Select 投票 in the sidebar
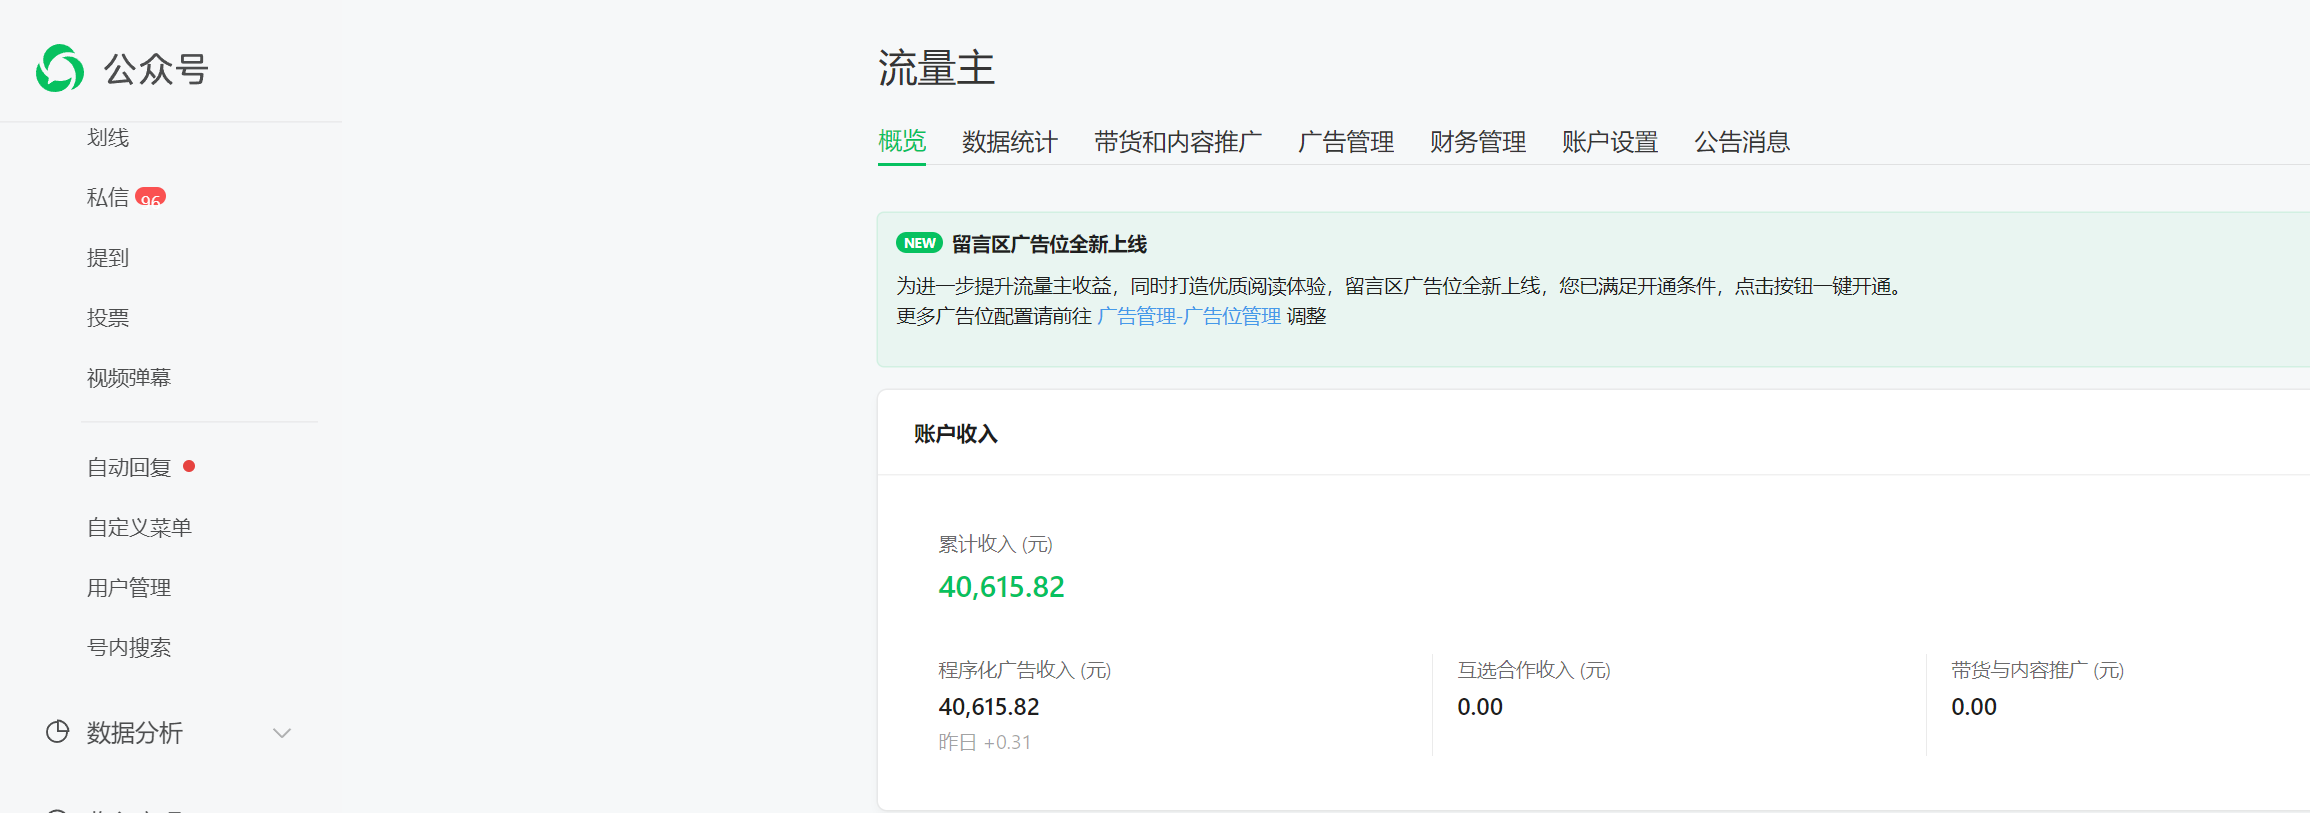2310x813 pixels. [x=108, y=318]
